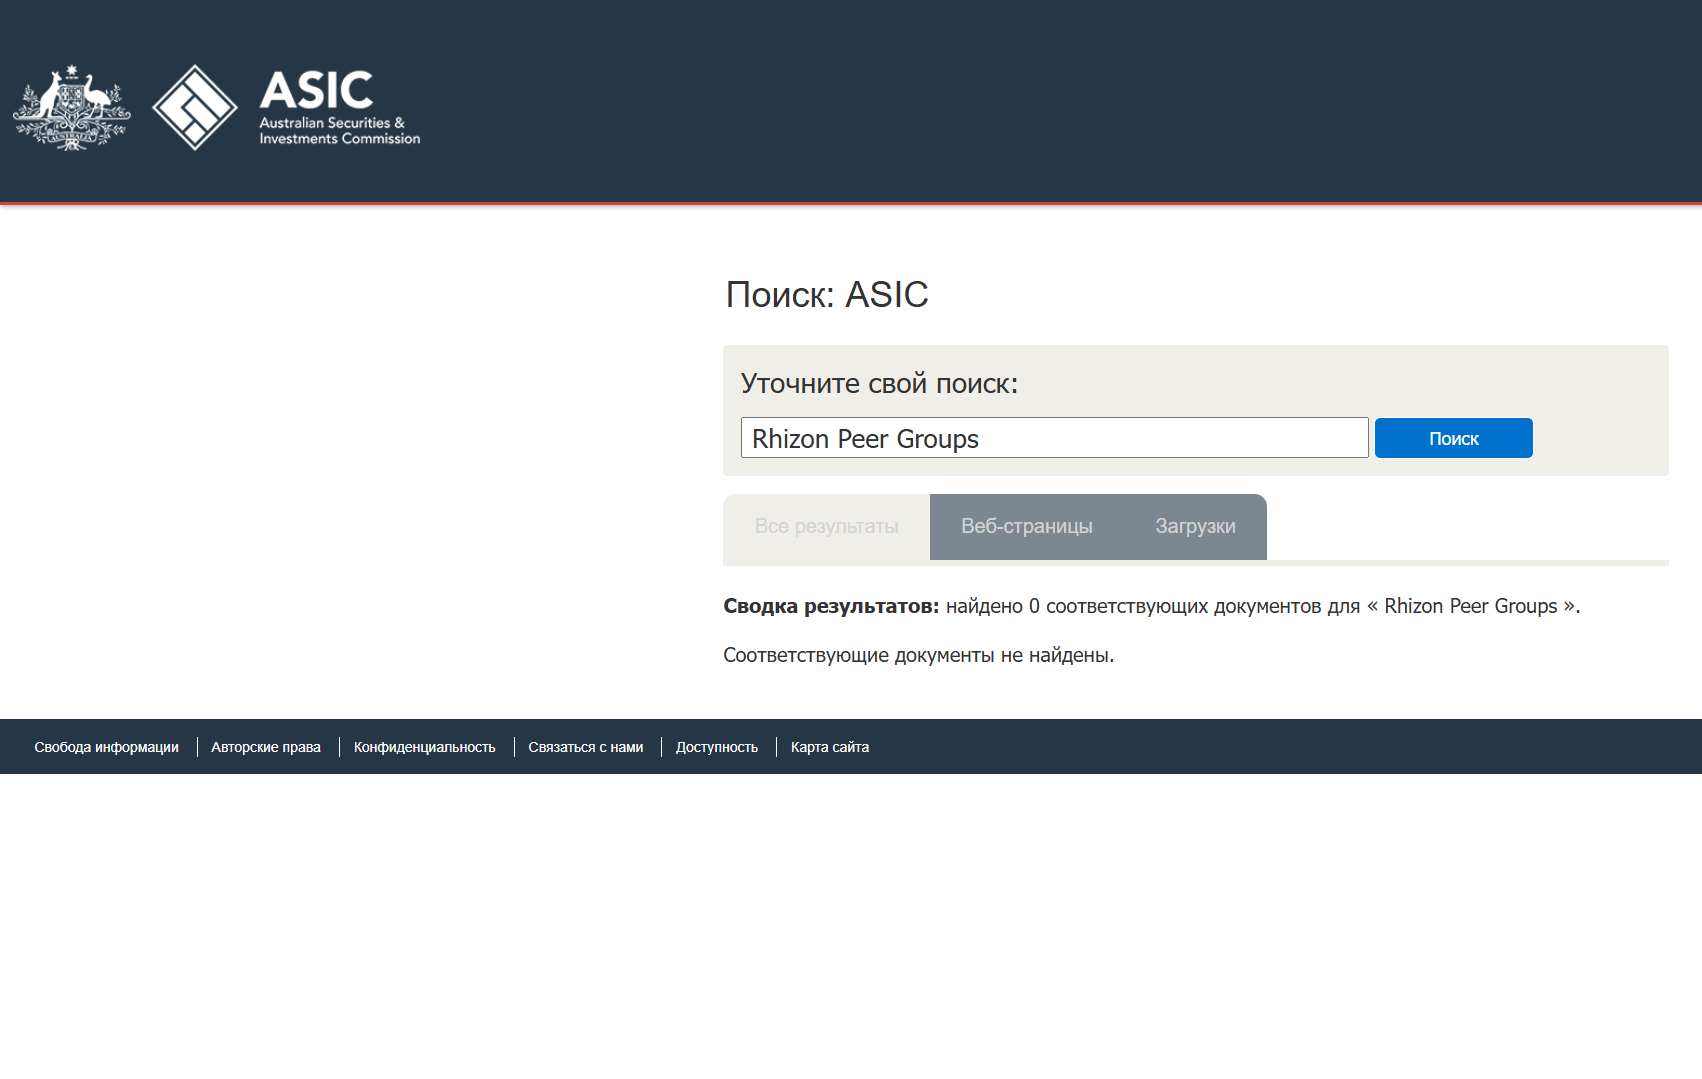Click the Australian coat of arms emblem
Image resolution: width=1702 pixels, height=1079 pixels.
[x=71, y=108]
